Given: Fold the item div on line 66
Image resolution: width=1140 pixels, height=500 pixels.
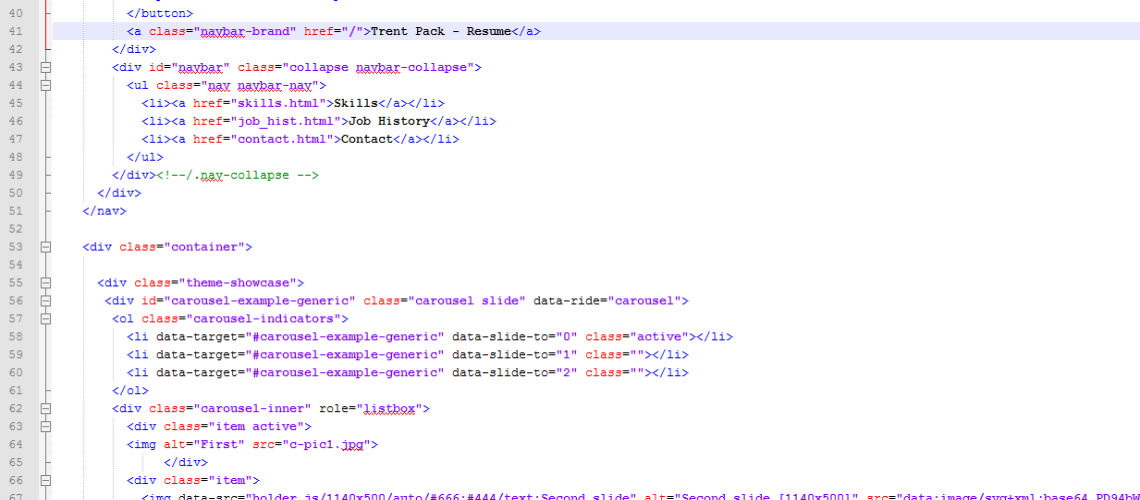Looking at the screenshot, I should 45,480.
